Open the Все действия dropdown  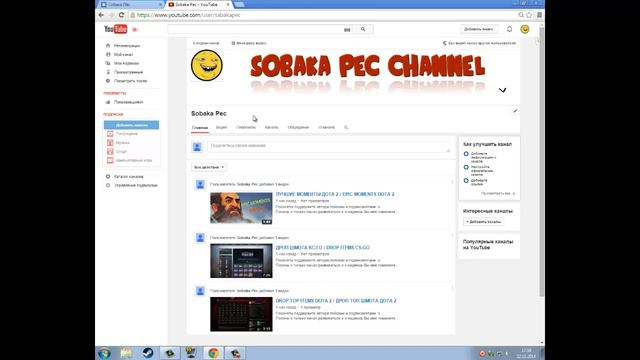point(209,167)
